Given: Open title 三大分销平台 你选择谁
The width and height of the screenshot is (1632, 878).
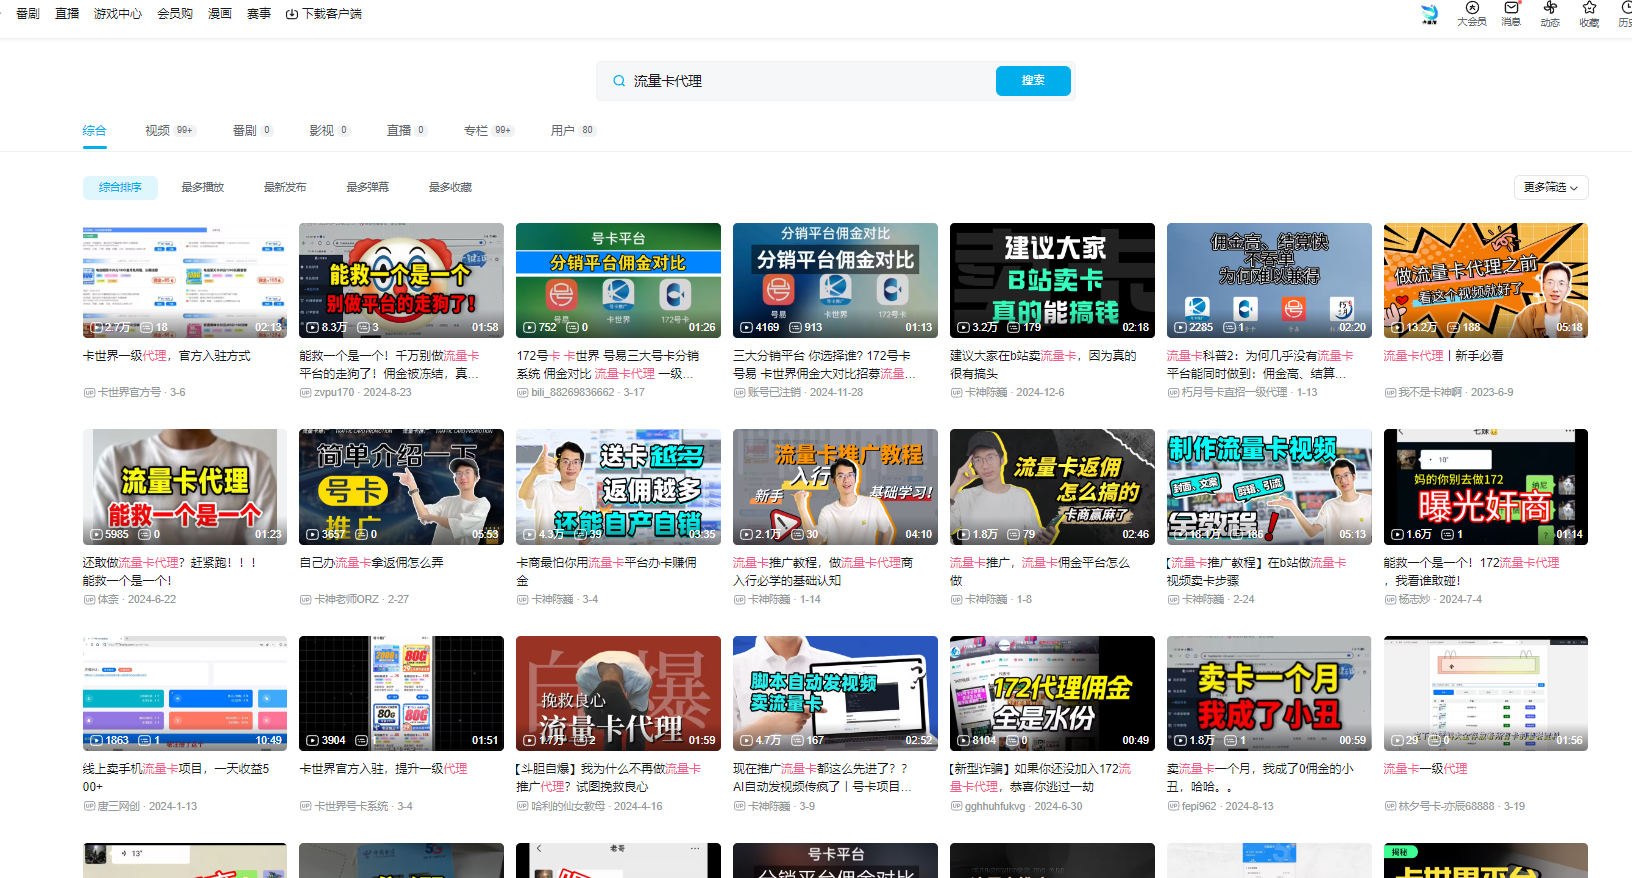Looking at the screenshot, I should tap(825, 365).
